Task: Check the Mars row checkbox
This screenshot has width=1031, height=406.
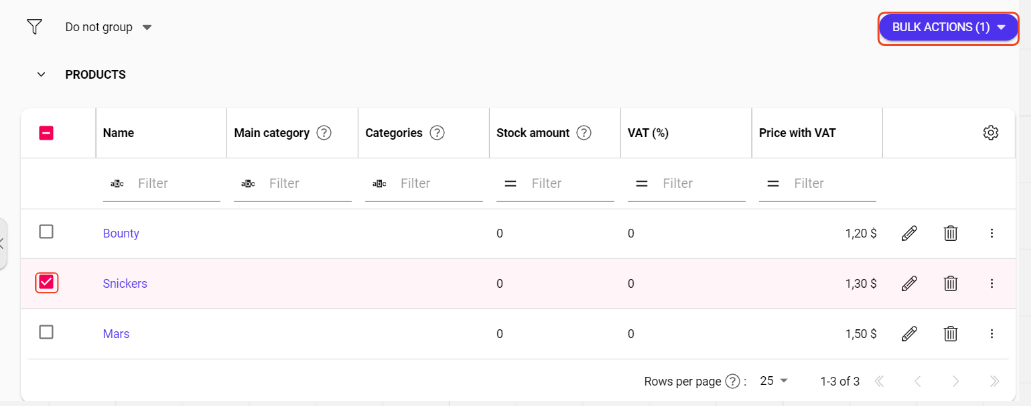Action: tap(46, 332)
